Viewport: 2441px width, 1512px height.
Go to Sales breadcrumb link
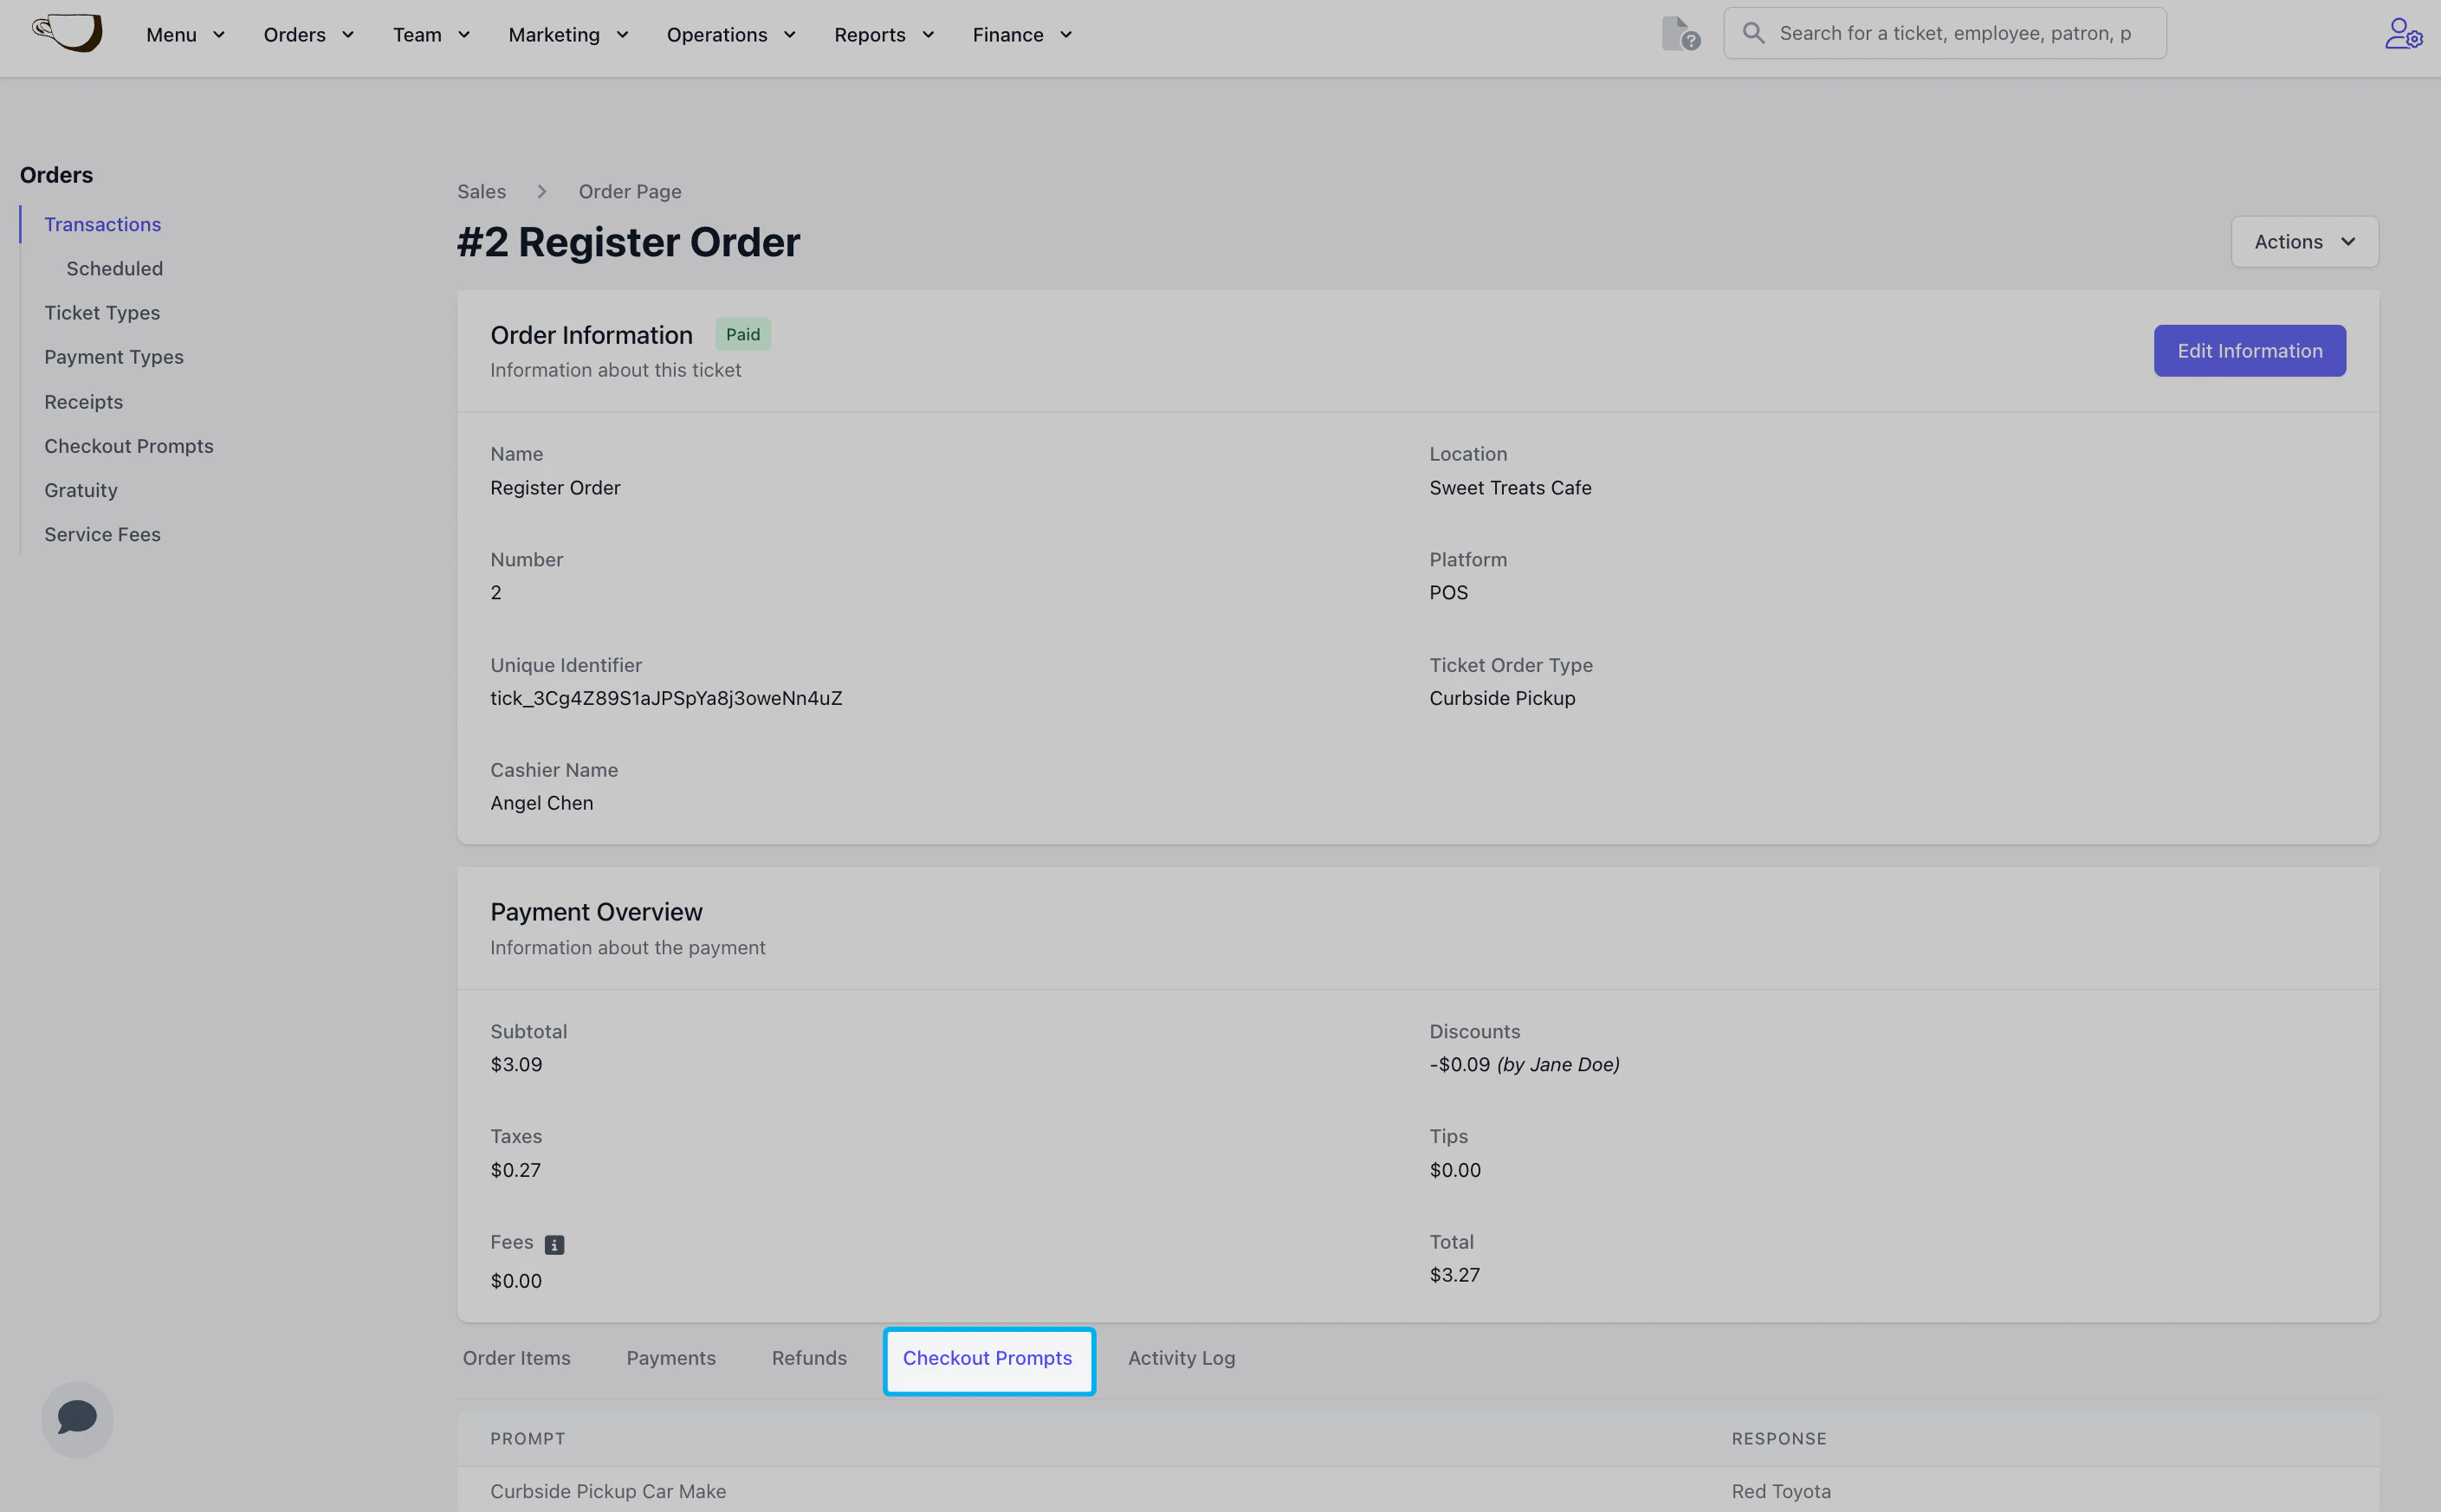coord(481,191)
